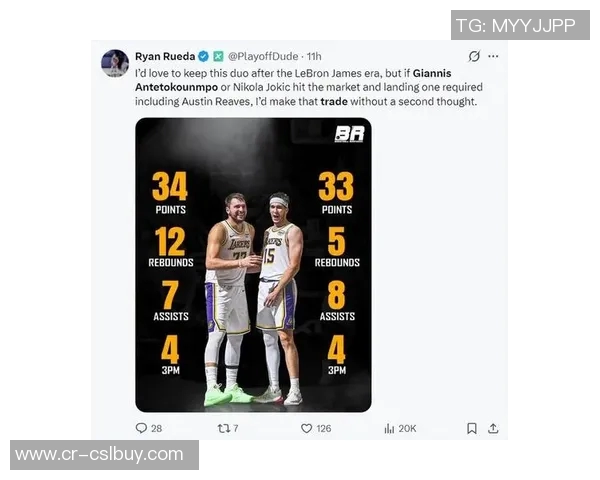Screen dimensions: 600x480
Task: Click the reply comment bubble icon
Action: 141,428
